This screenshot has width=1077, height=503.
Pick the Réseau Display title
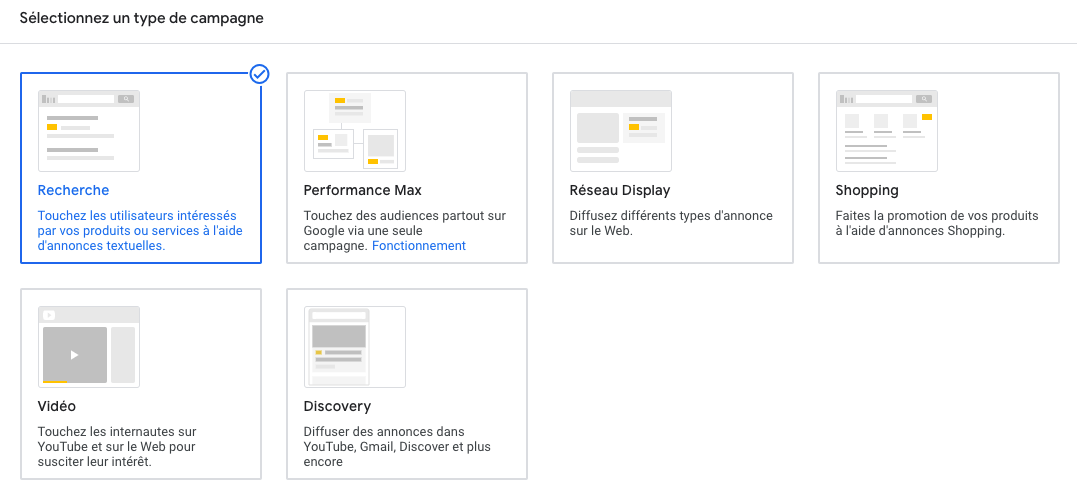coord(619,190)
